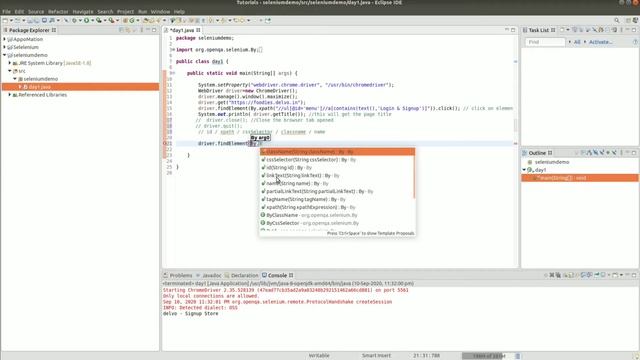Choose linkText(String linkText) proposal
The image size is (640, 360).
pos(337,176)
